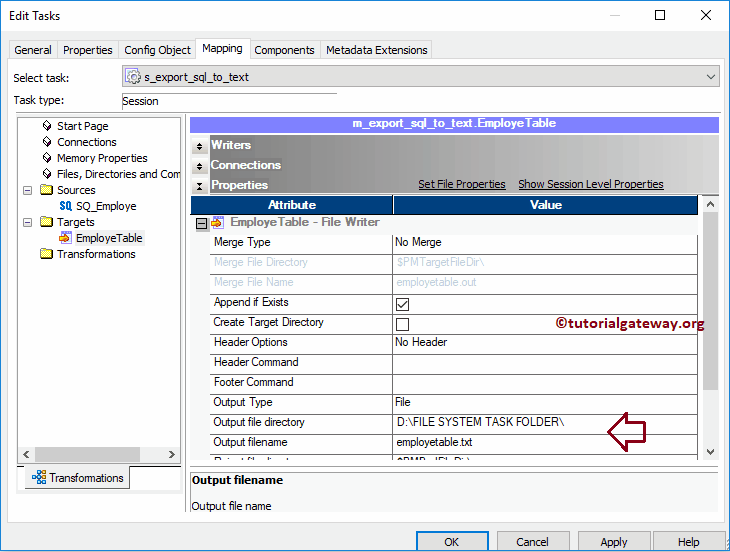730x552 pixels.
Task: Click the Help button
Action: tap(689, 541)
